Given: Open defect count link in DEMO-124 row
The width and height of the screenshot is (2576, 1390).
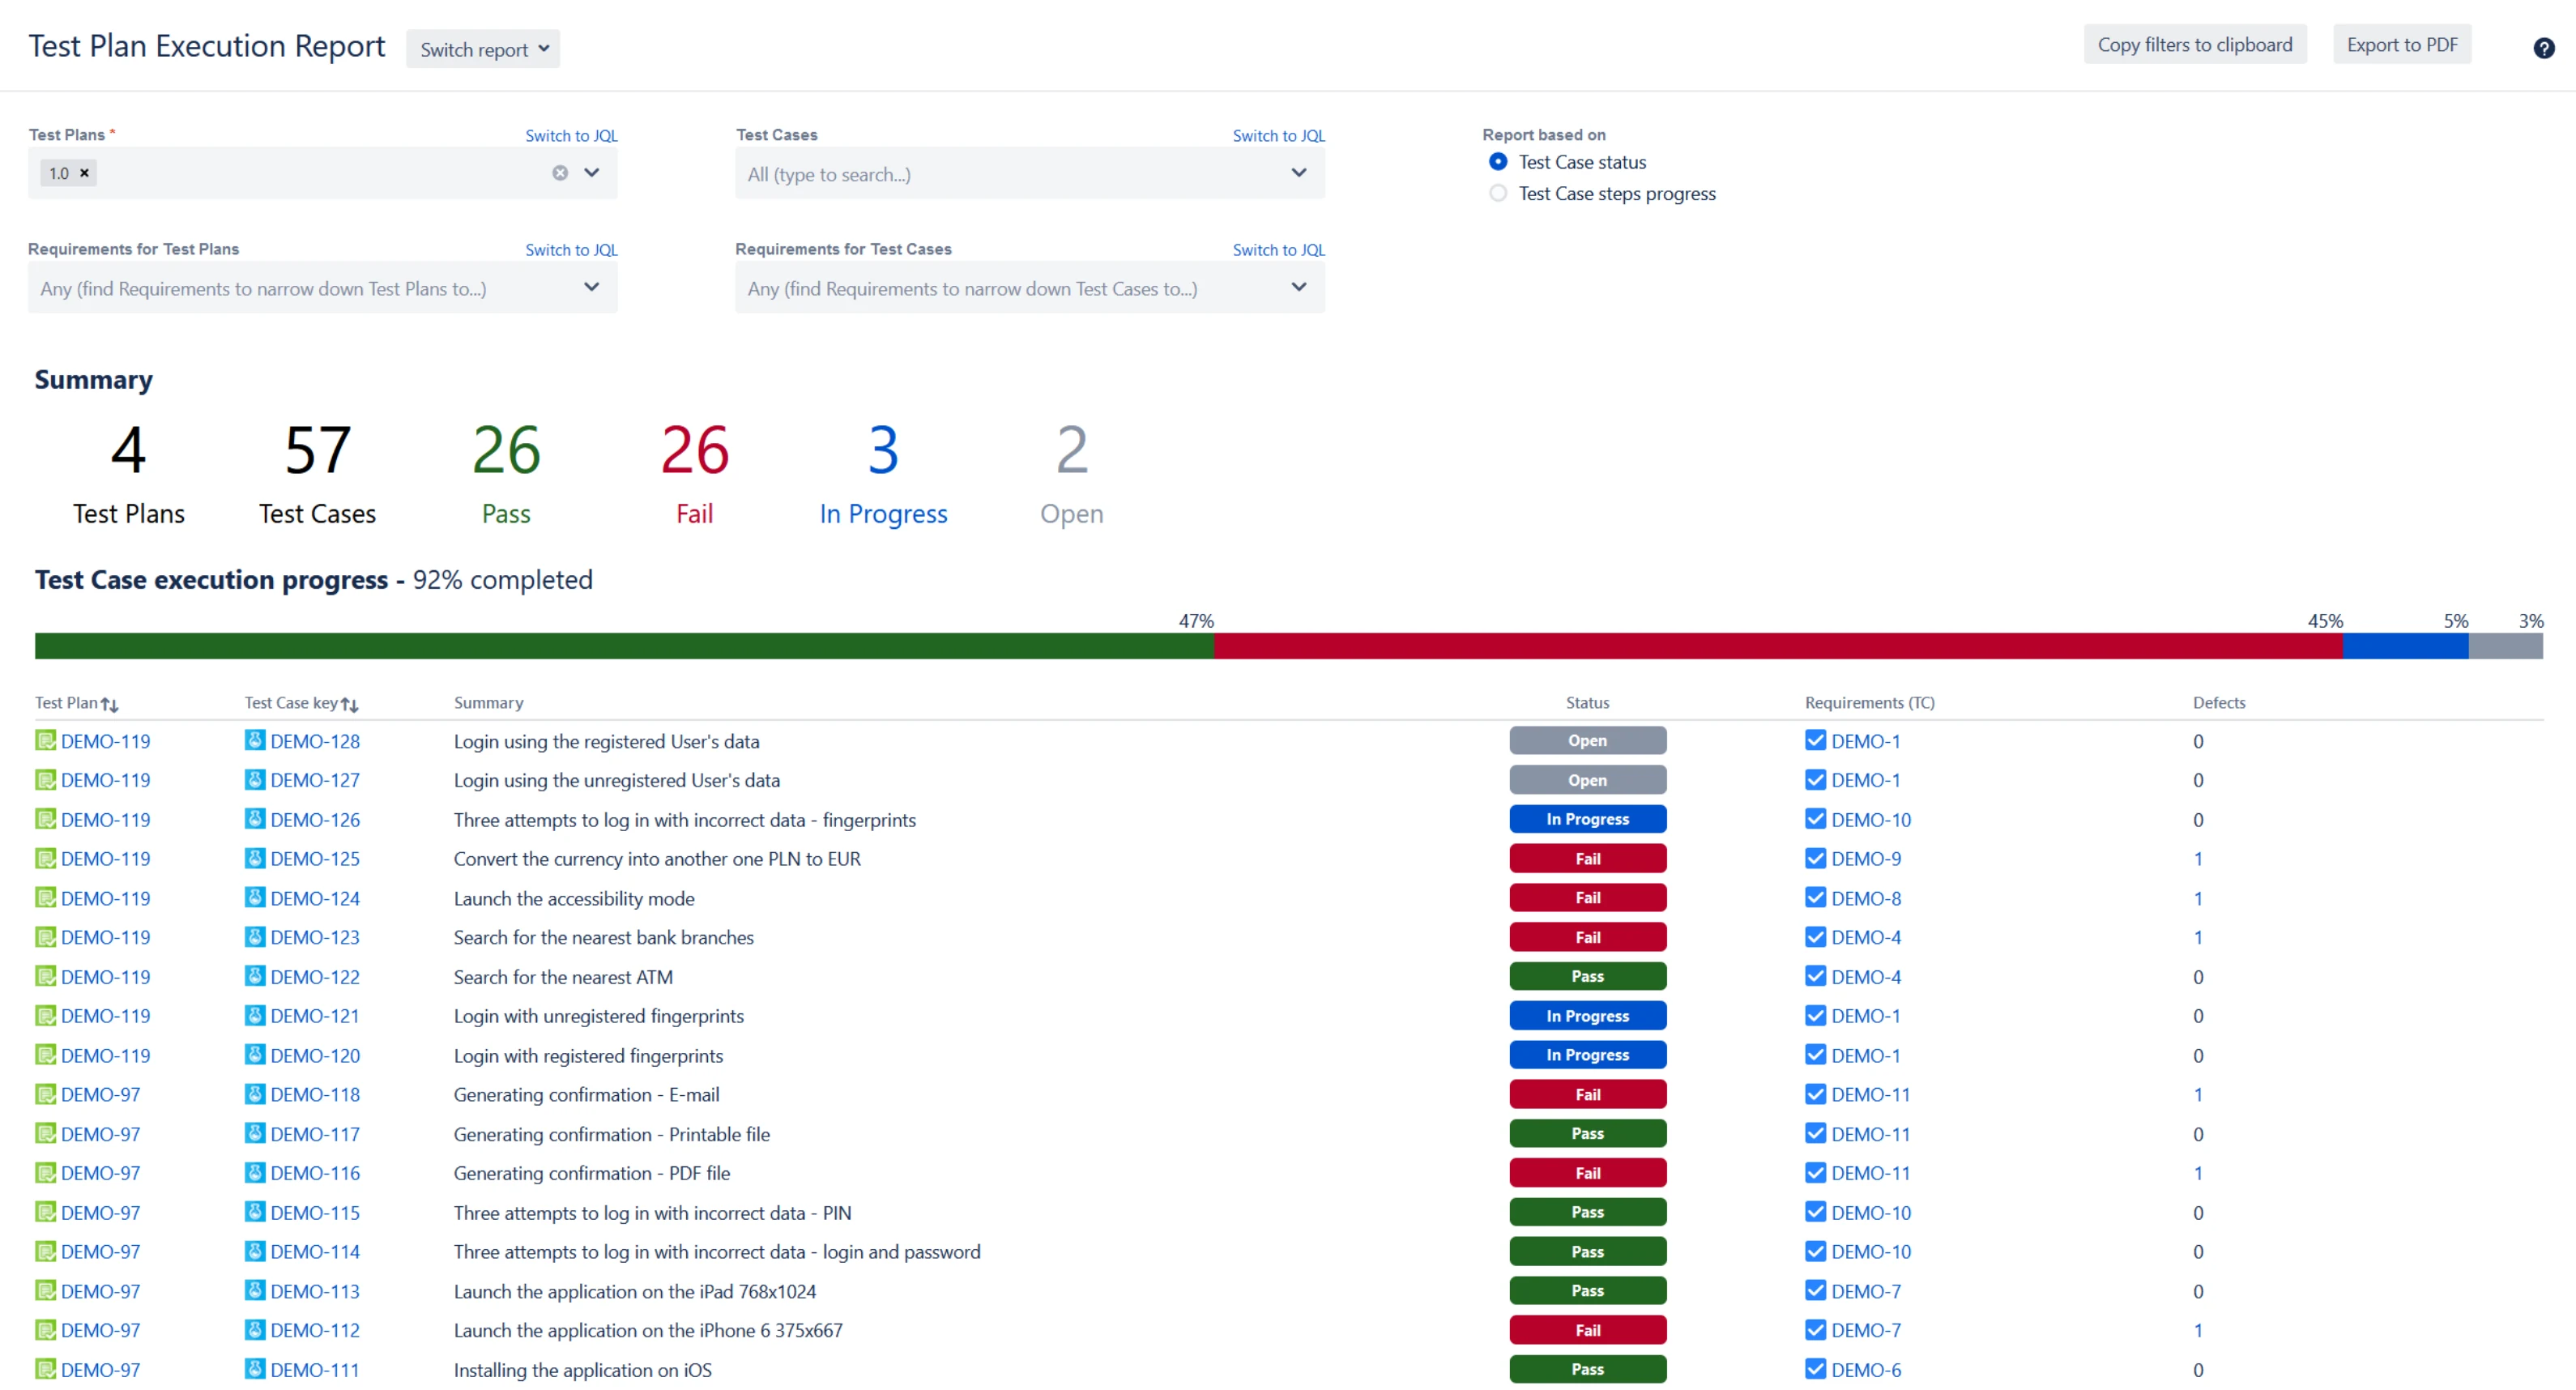Looking at the screenshot, I should click(2197, 898).
